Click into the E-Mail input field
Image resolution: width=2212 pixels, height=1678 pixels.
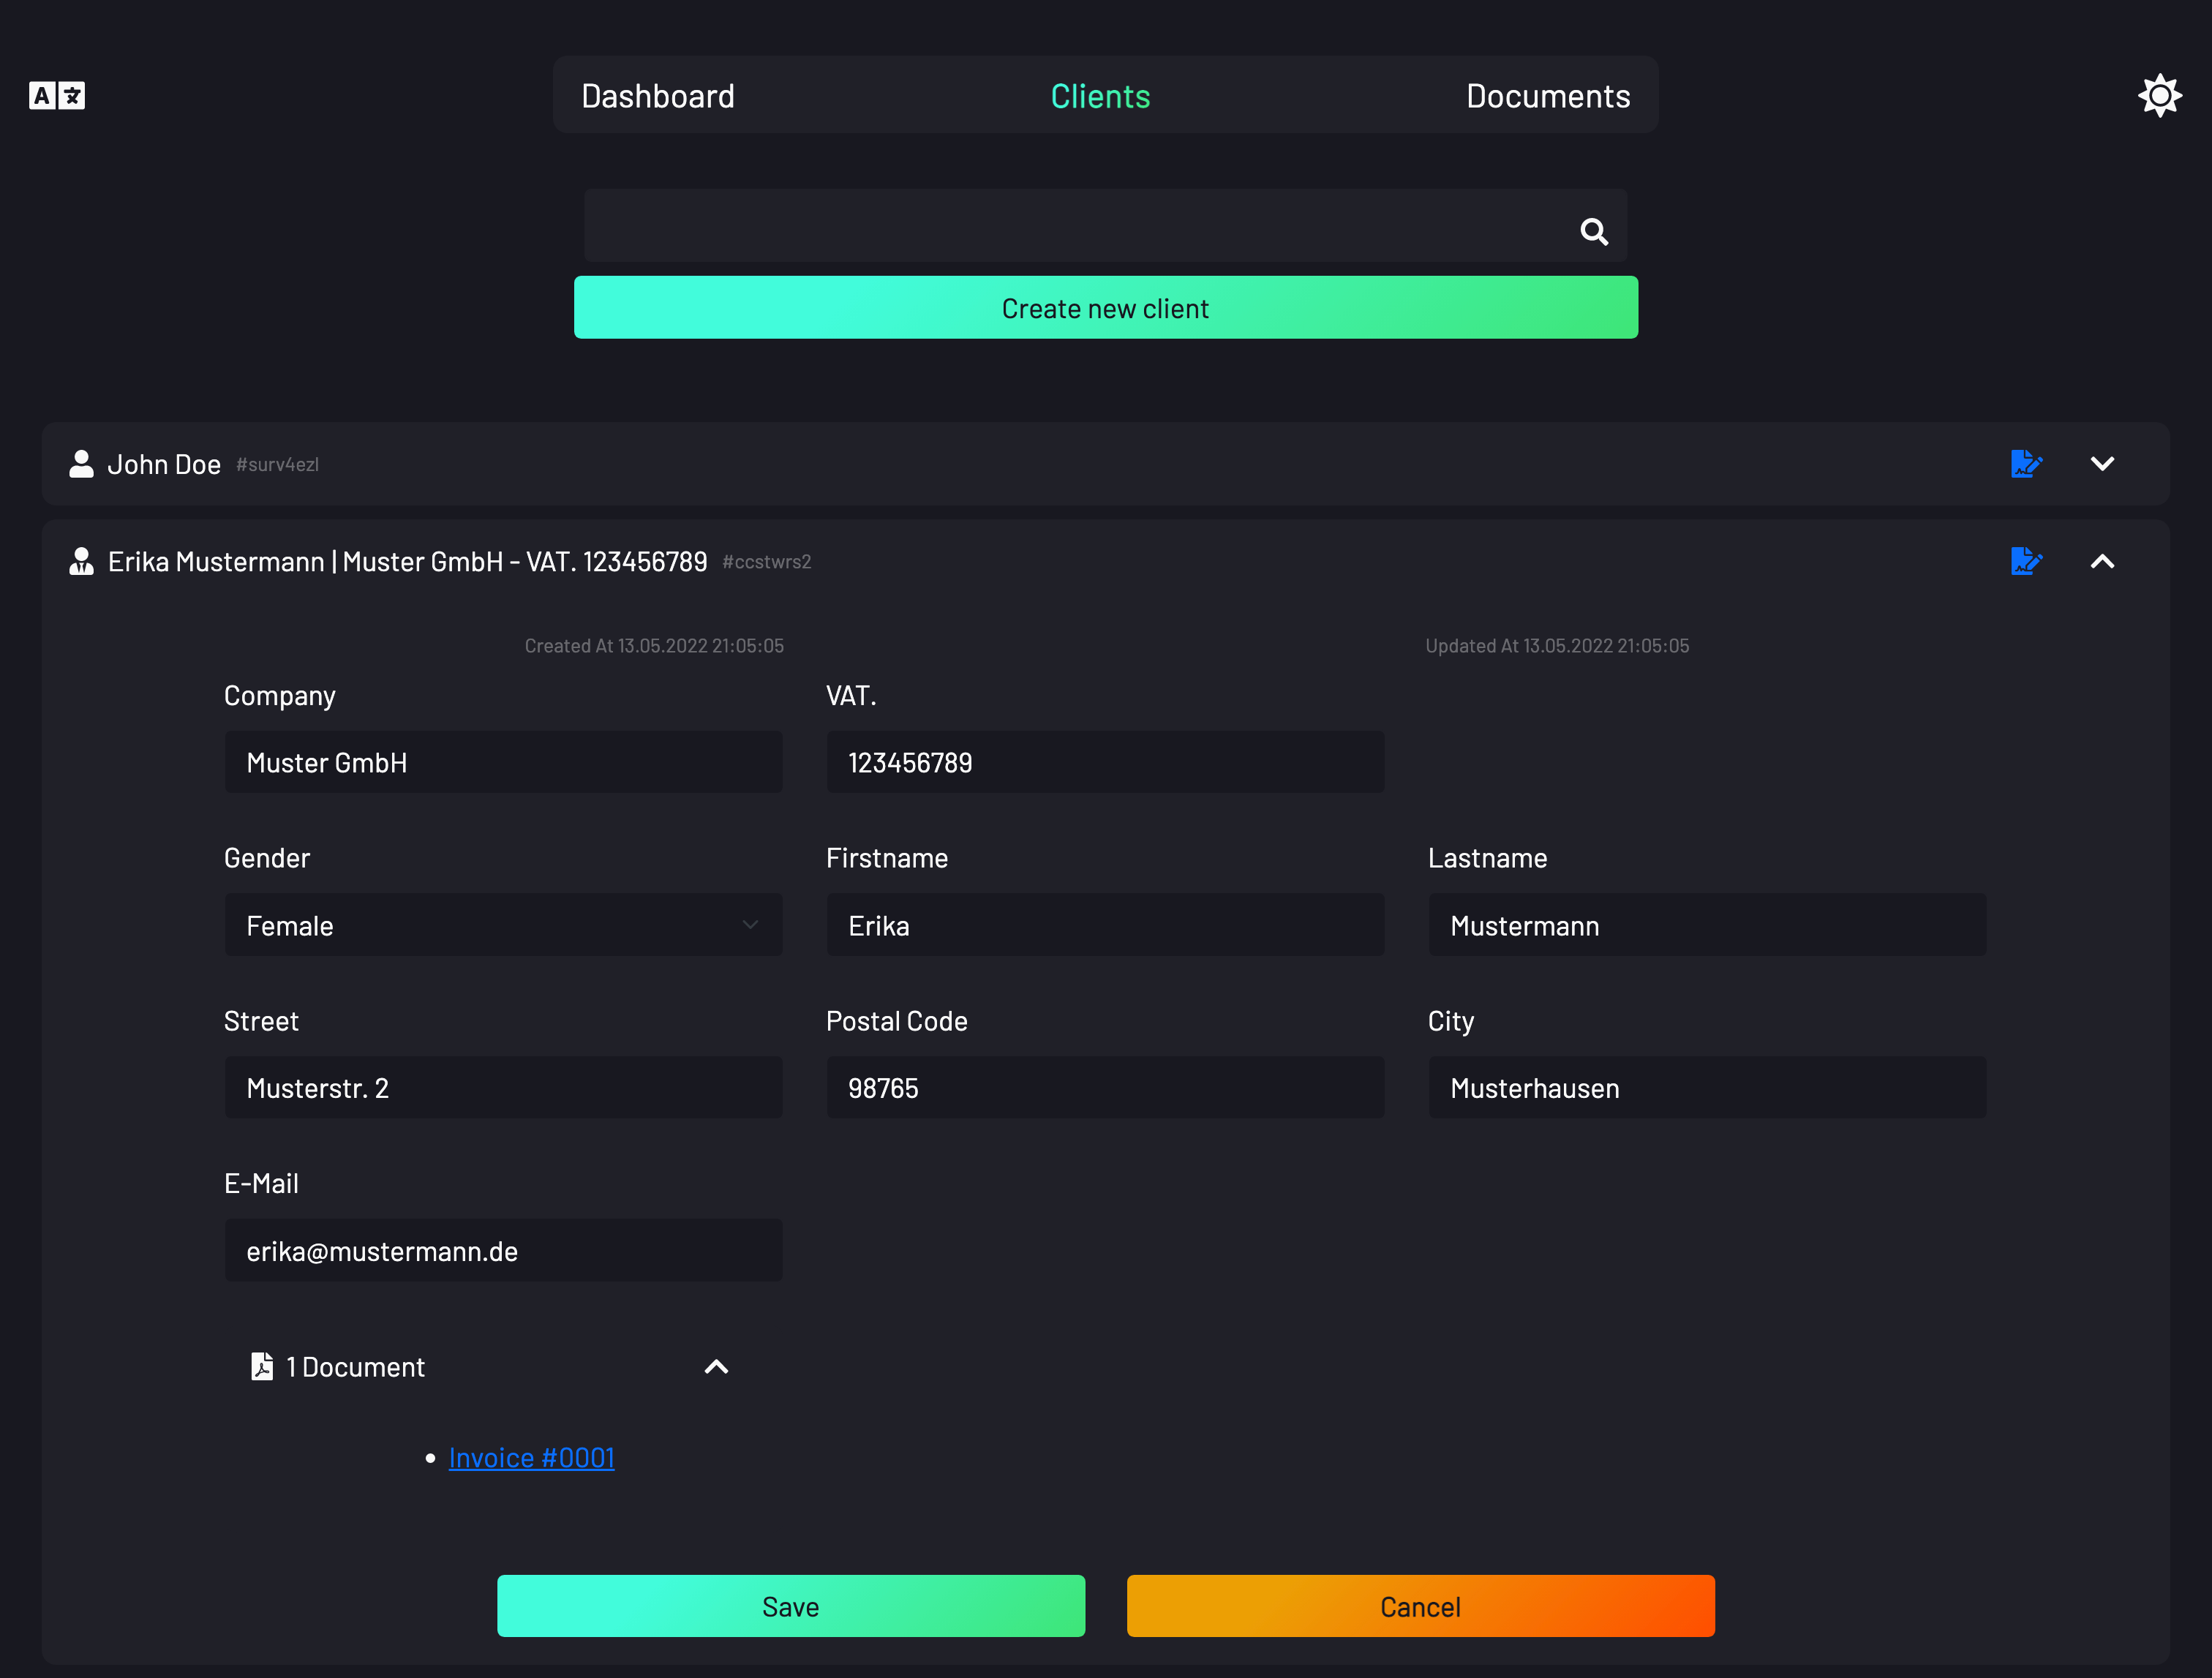tap(503, 1250)
